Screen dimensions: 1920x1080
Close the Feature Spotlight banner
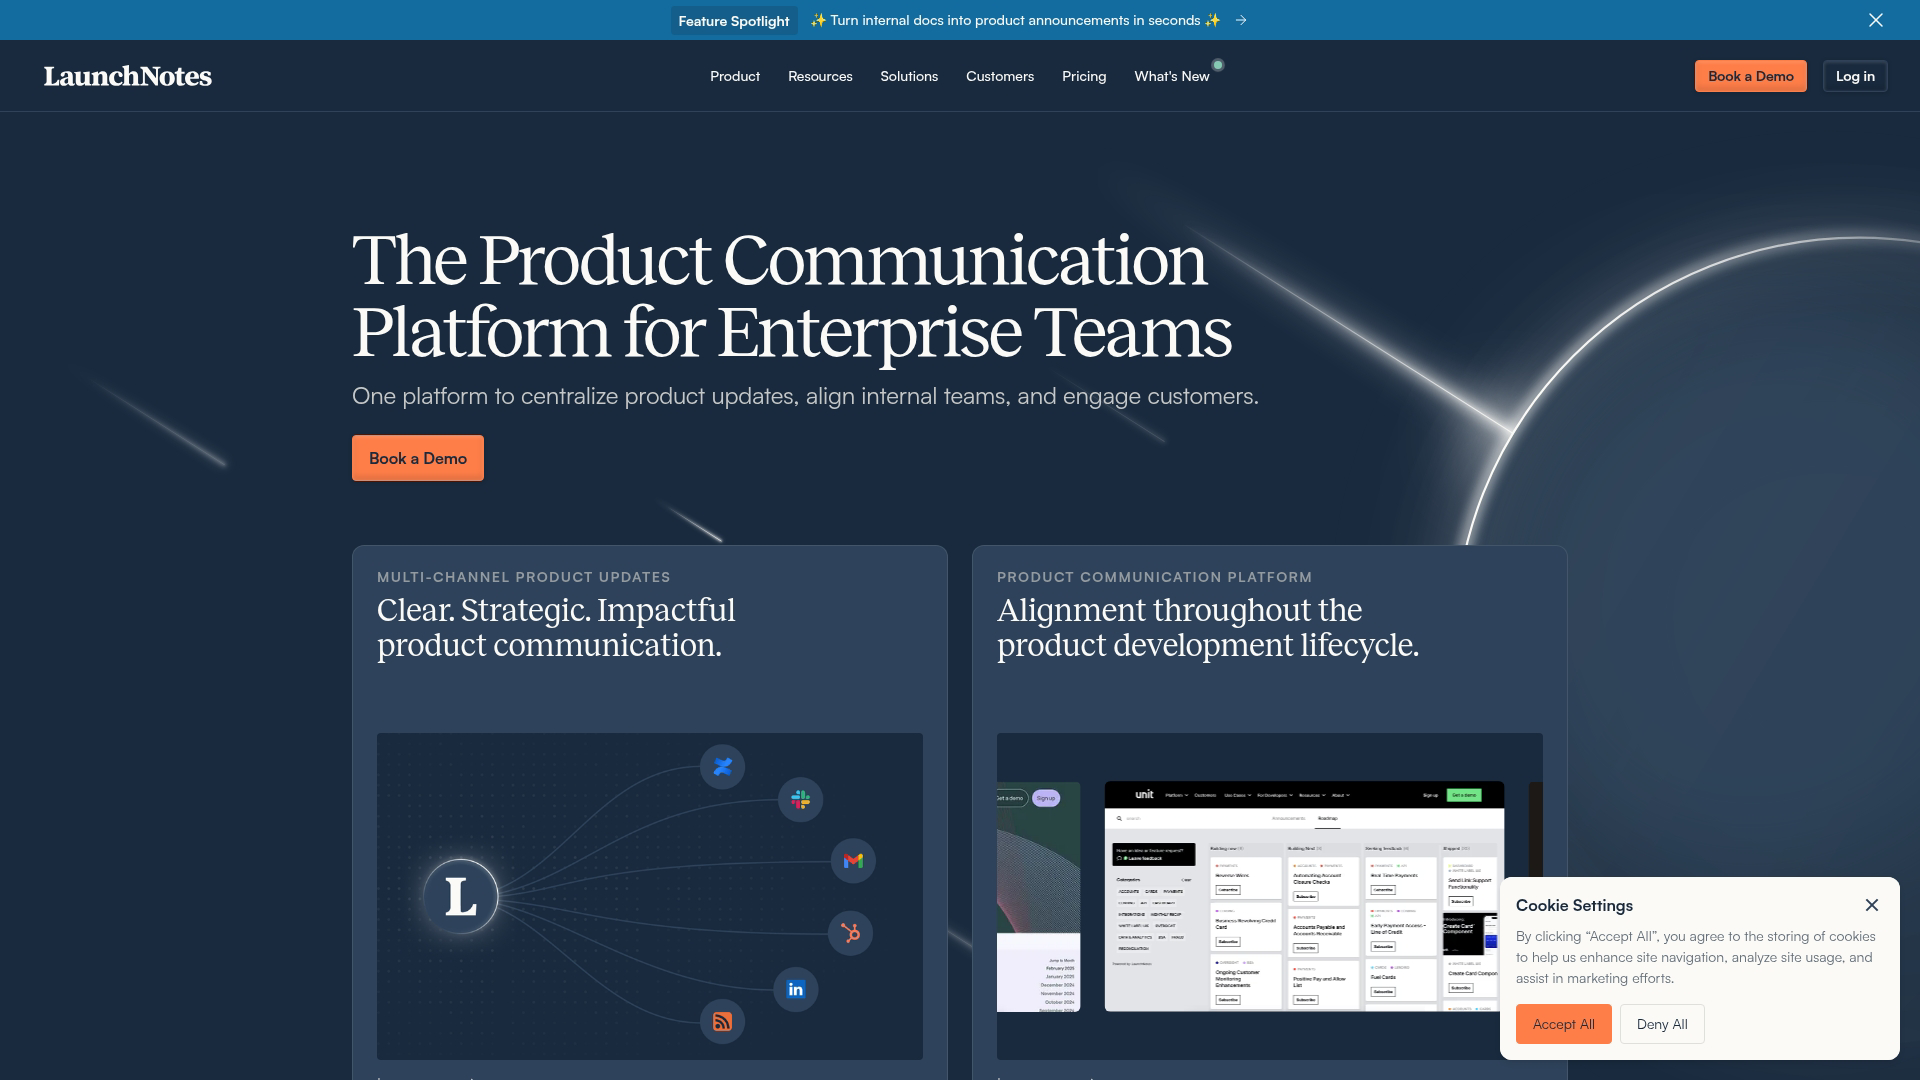(x=1876, y=20)
